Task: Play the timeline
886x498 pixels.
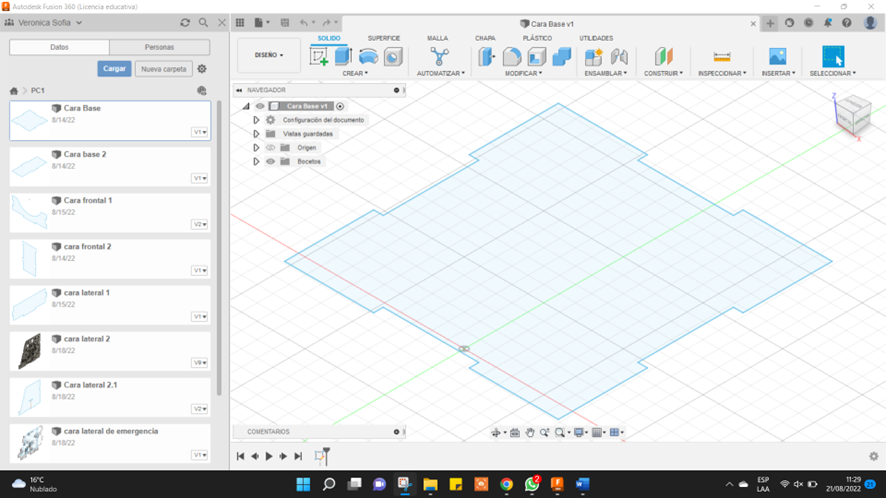Action: pos(269,456)
